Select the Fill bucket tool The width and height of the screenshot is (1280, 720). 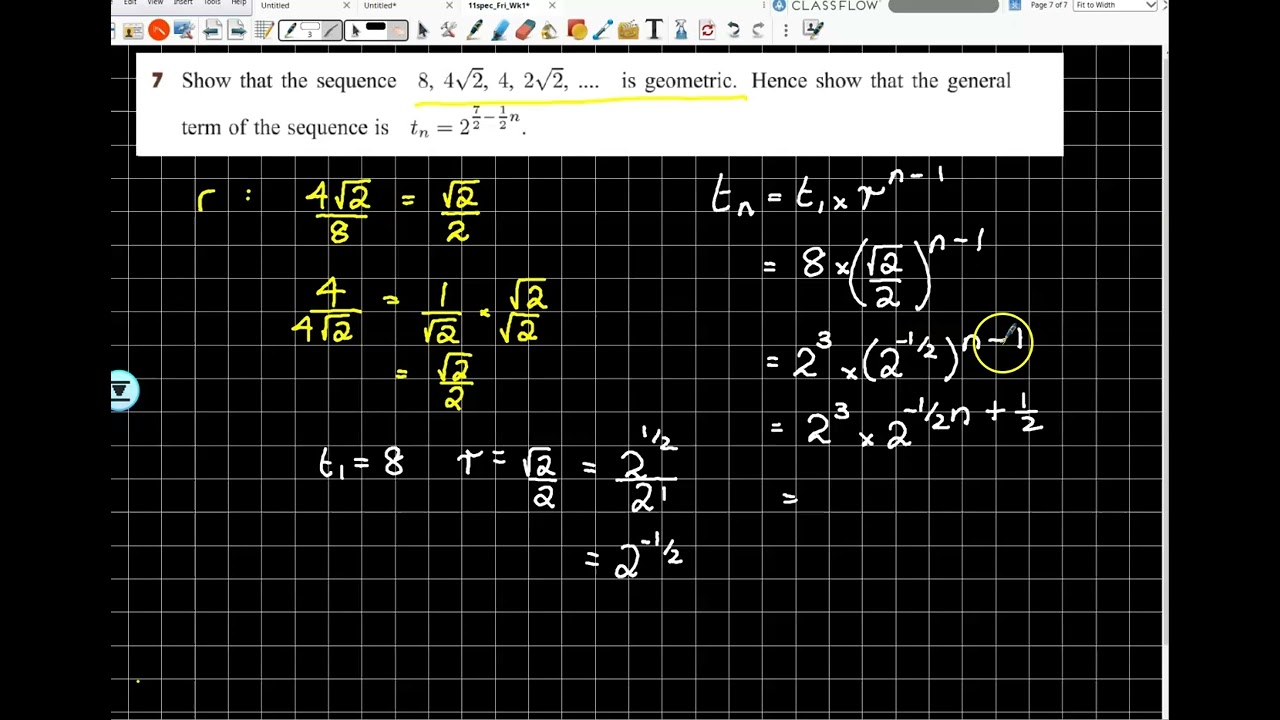[550, 31]
